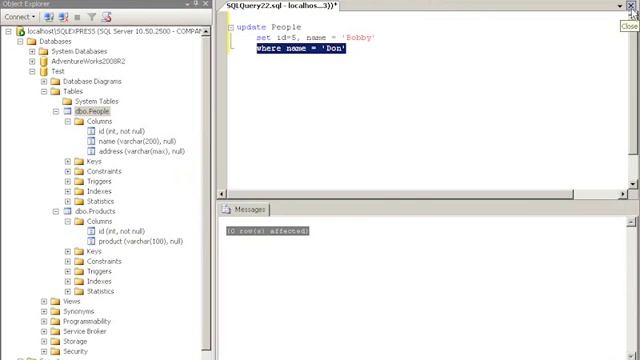This screenshot has width=640, height=360.
Task: Close the Object Explorer panel
Action: [206, 4]
